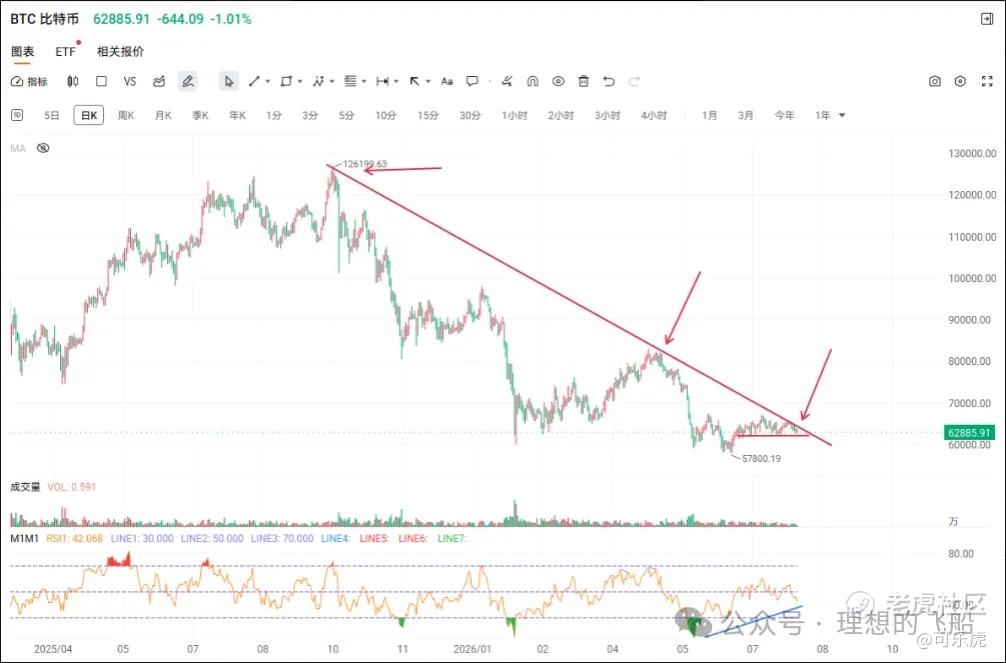Toggle visibility of all drawings
This screenshot has width=1006, height=663.
click(x=558, y=82)
